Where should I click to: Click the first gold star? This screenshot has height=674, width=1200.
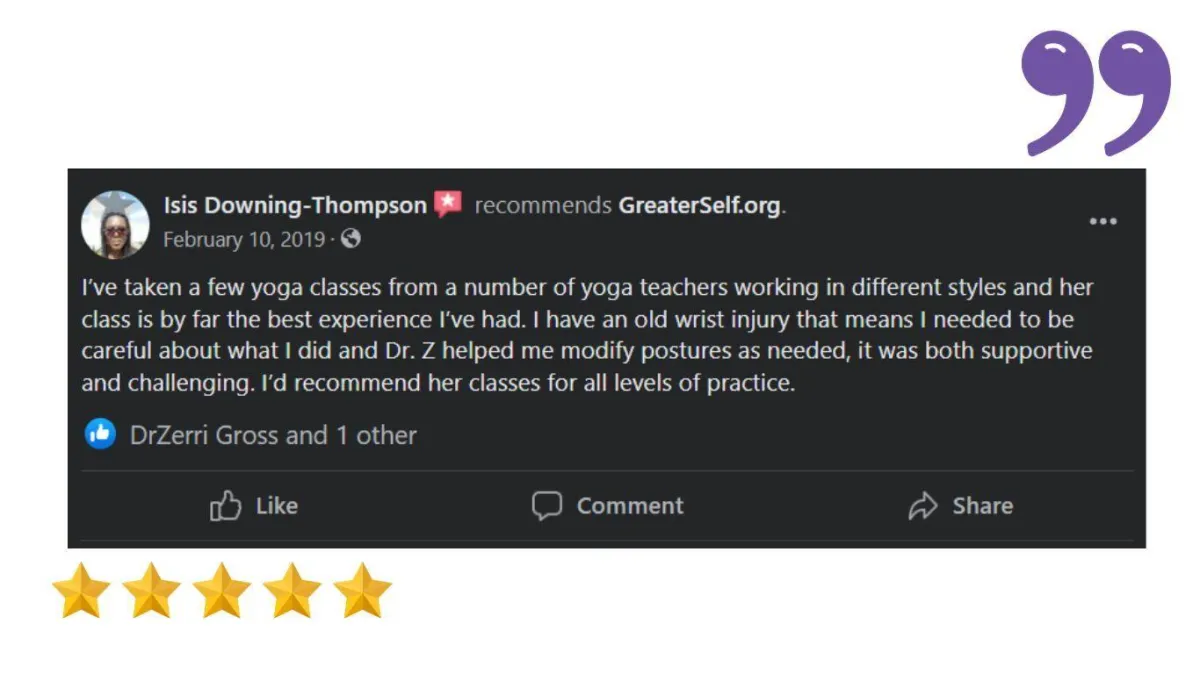[81, 590]
